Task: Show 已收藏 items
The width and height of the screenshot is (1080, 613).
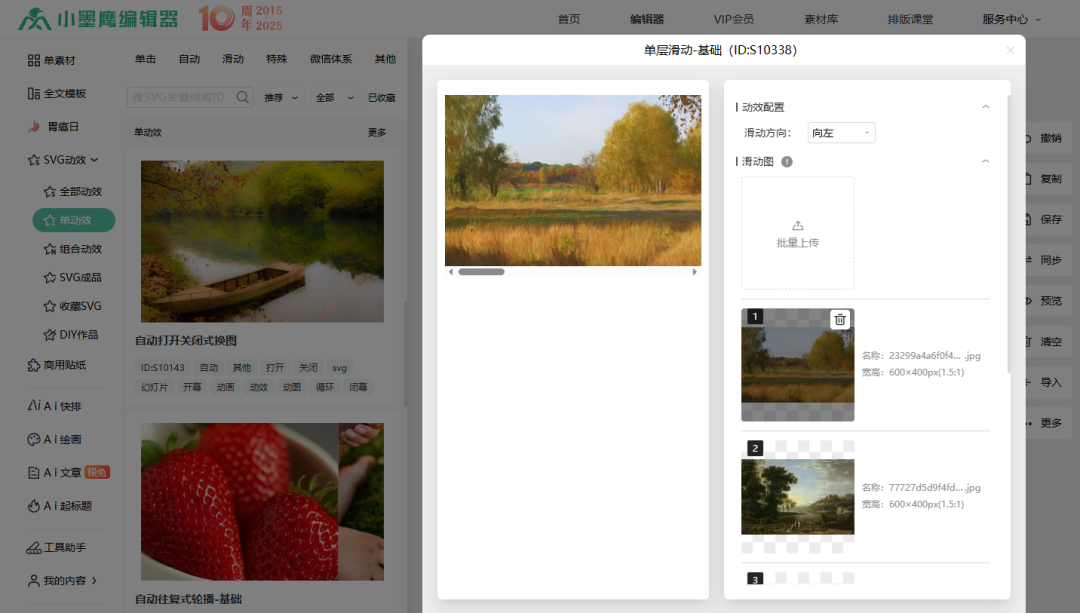Action: [x=382, y=98]
